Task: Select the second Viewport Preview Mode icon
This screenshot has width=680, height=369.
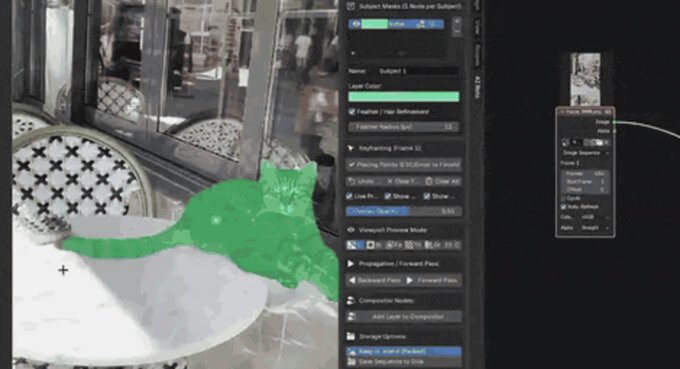Action: point(370,245)
